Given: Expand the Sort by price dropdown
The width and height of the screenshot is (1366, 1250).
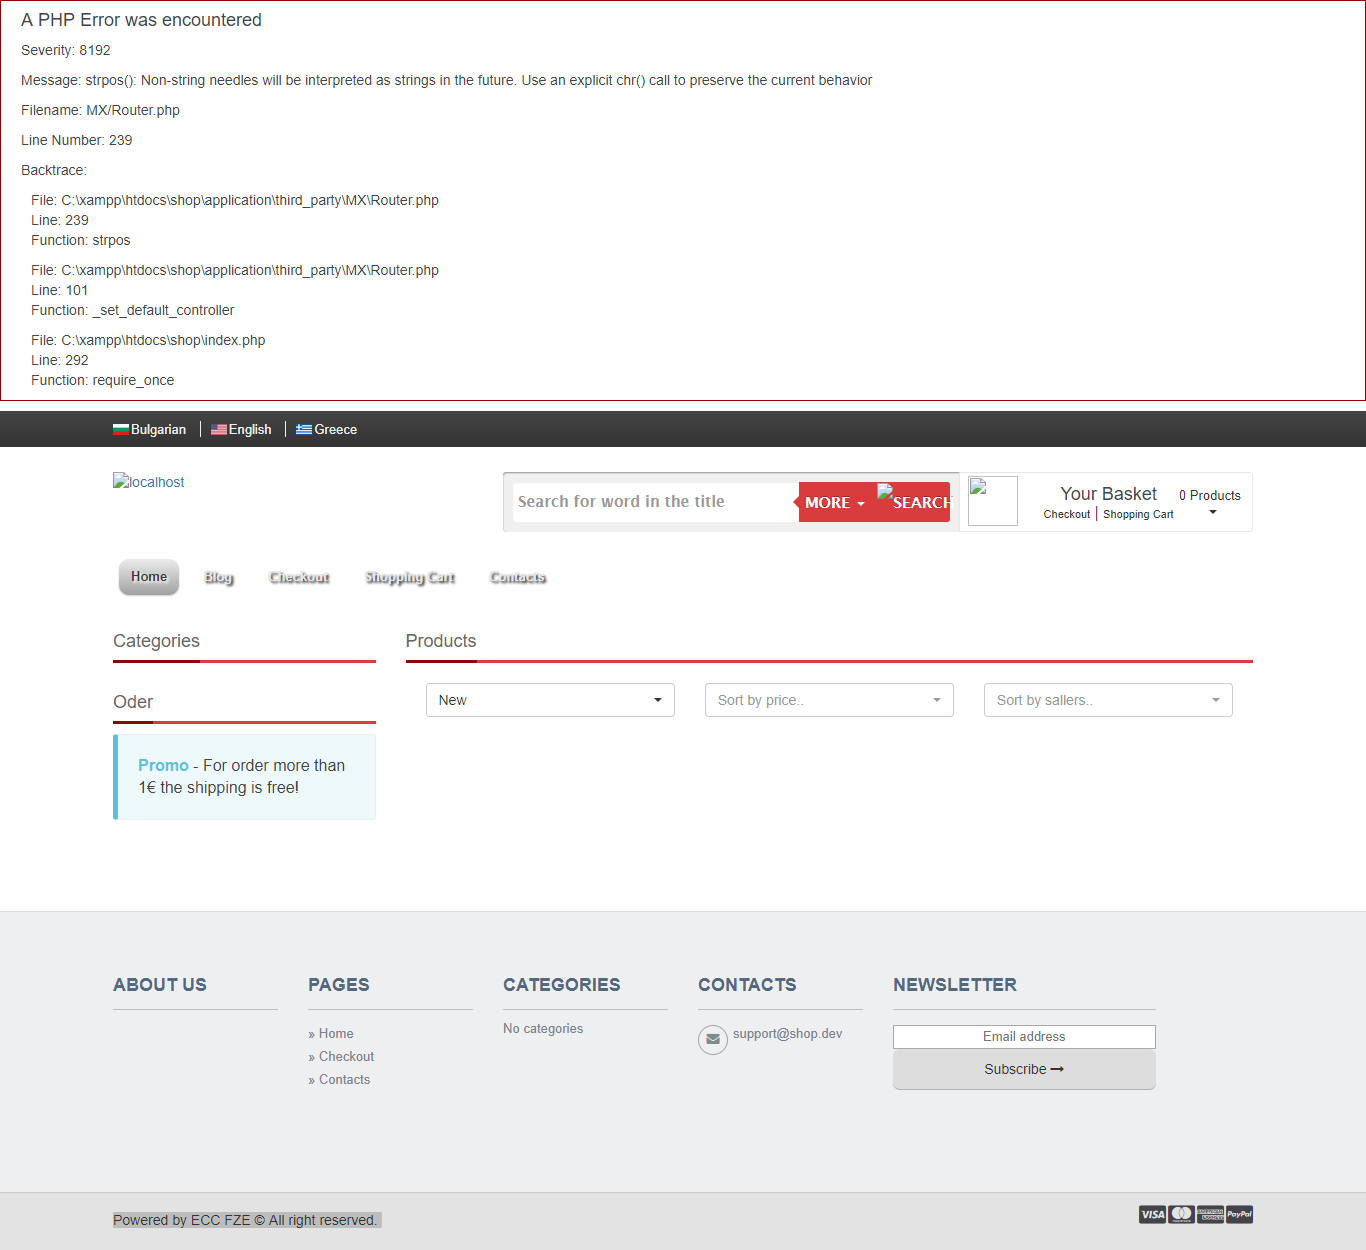Looking at the screenshot, I should pyautogui.click(x=828, y=700).
